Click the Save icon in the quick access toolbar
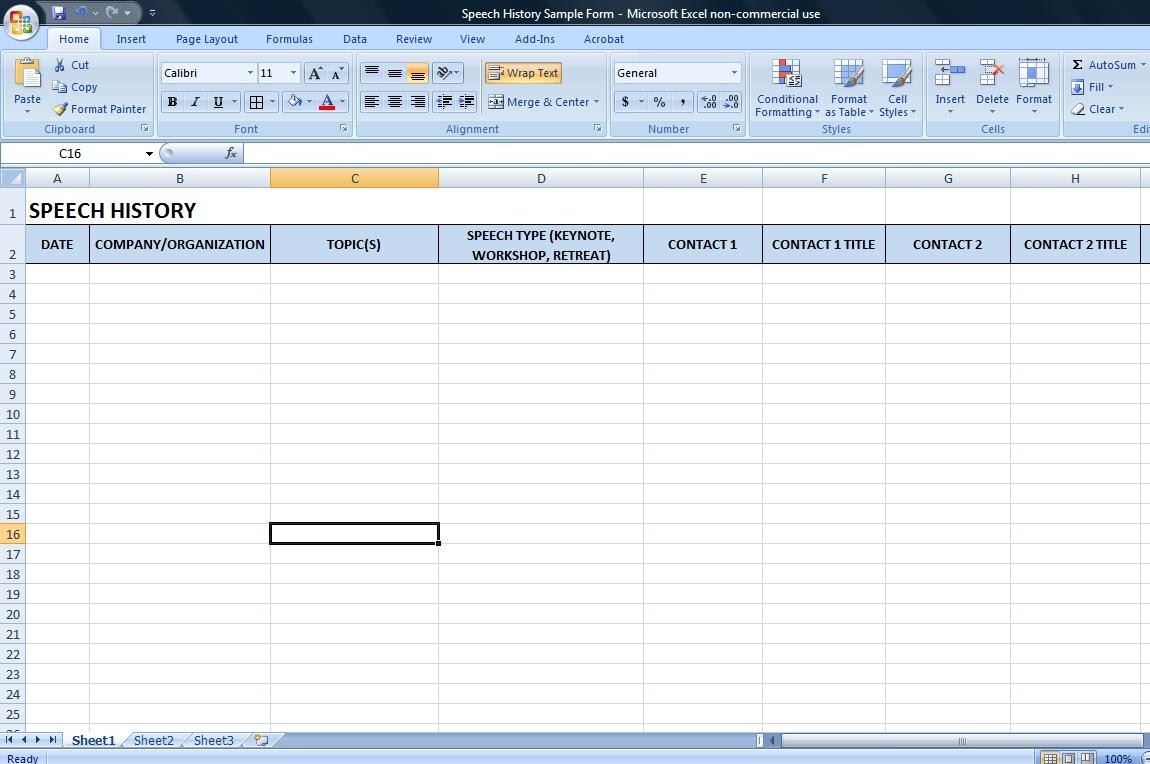1150x764 pixels. coord(59,13)
